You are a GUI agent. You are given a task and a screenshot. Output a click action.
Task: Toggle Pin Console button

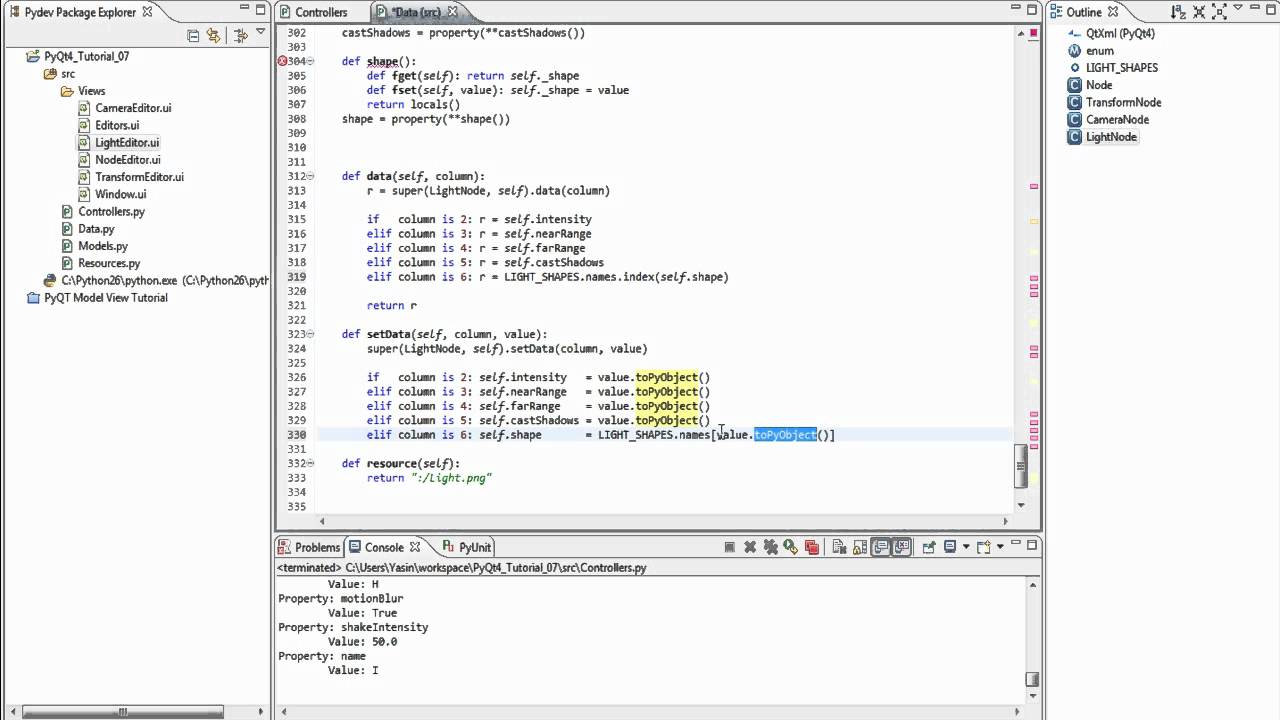click(x=929, y=547)
